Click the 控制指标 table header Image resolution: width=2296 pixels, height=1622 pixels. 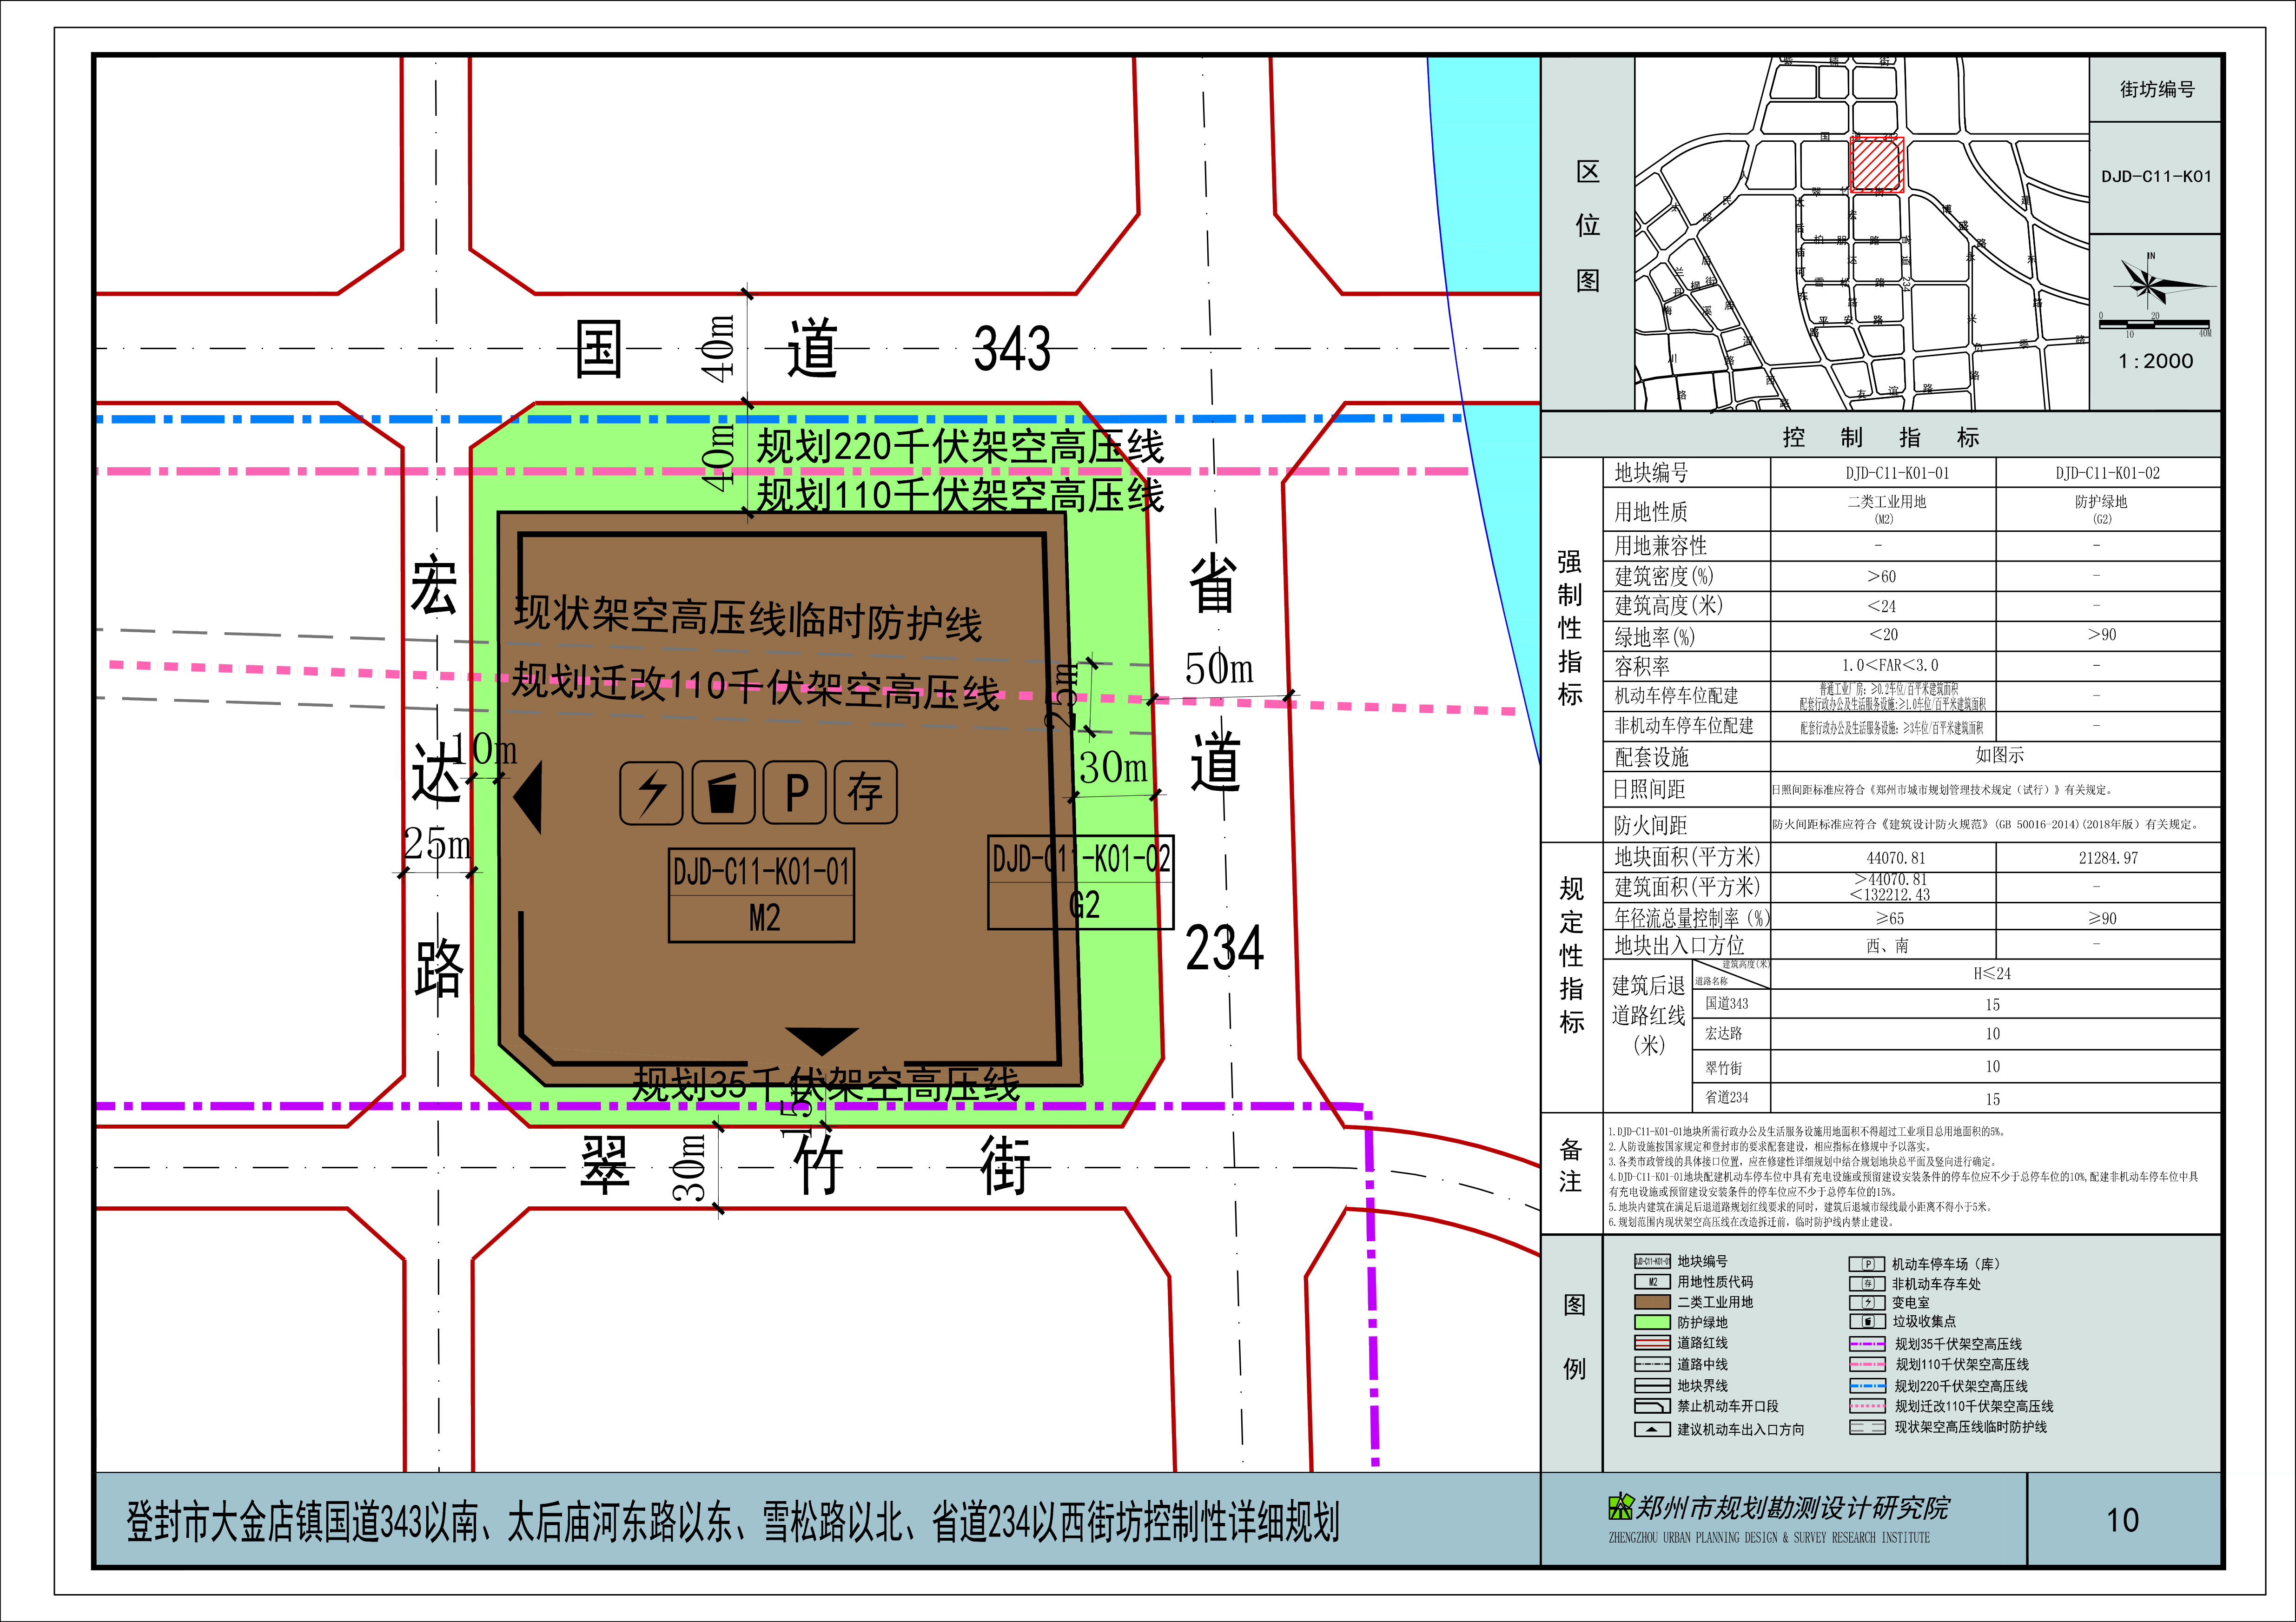point(1880,437)
